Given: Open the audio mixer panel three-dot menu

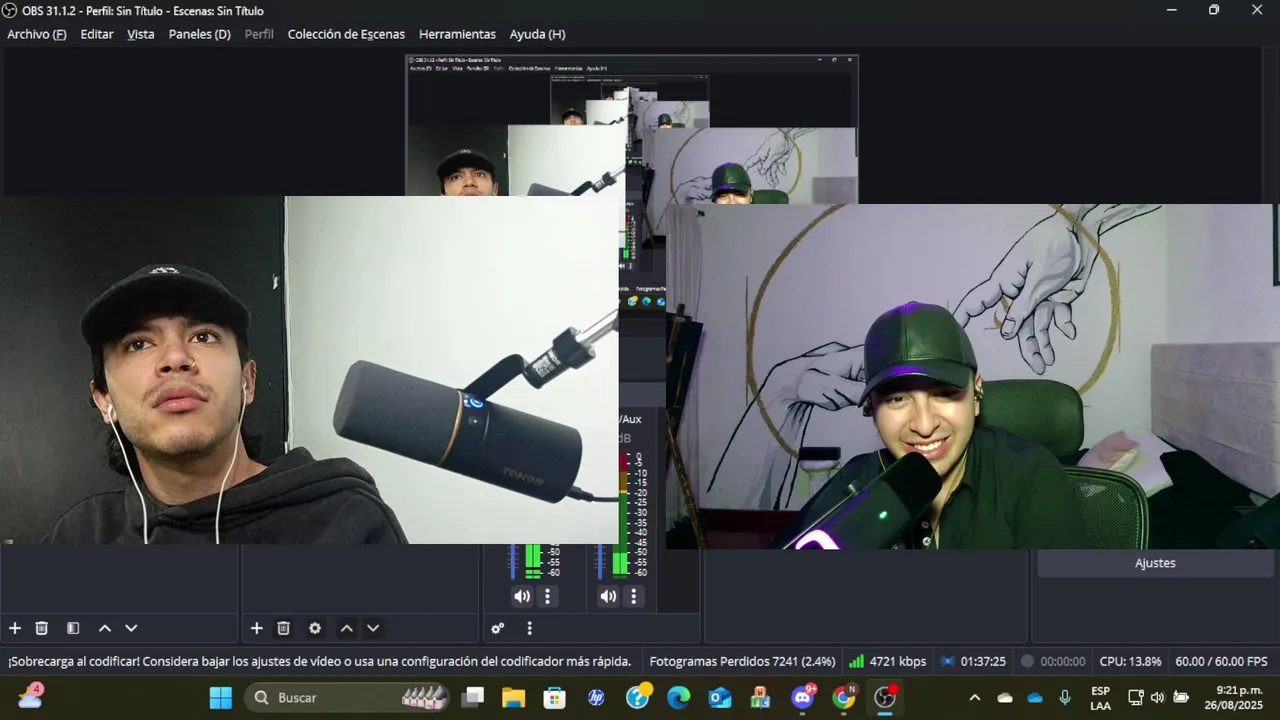Looking at the screenshot, I should point(530,628).
